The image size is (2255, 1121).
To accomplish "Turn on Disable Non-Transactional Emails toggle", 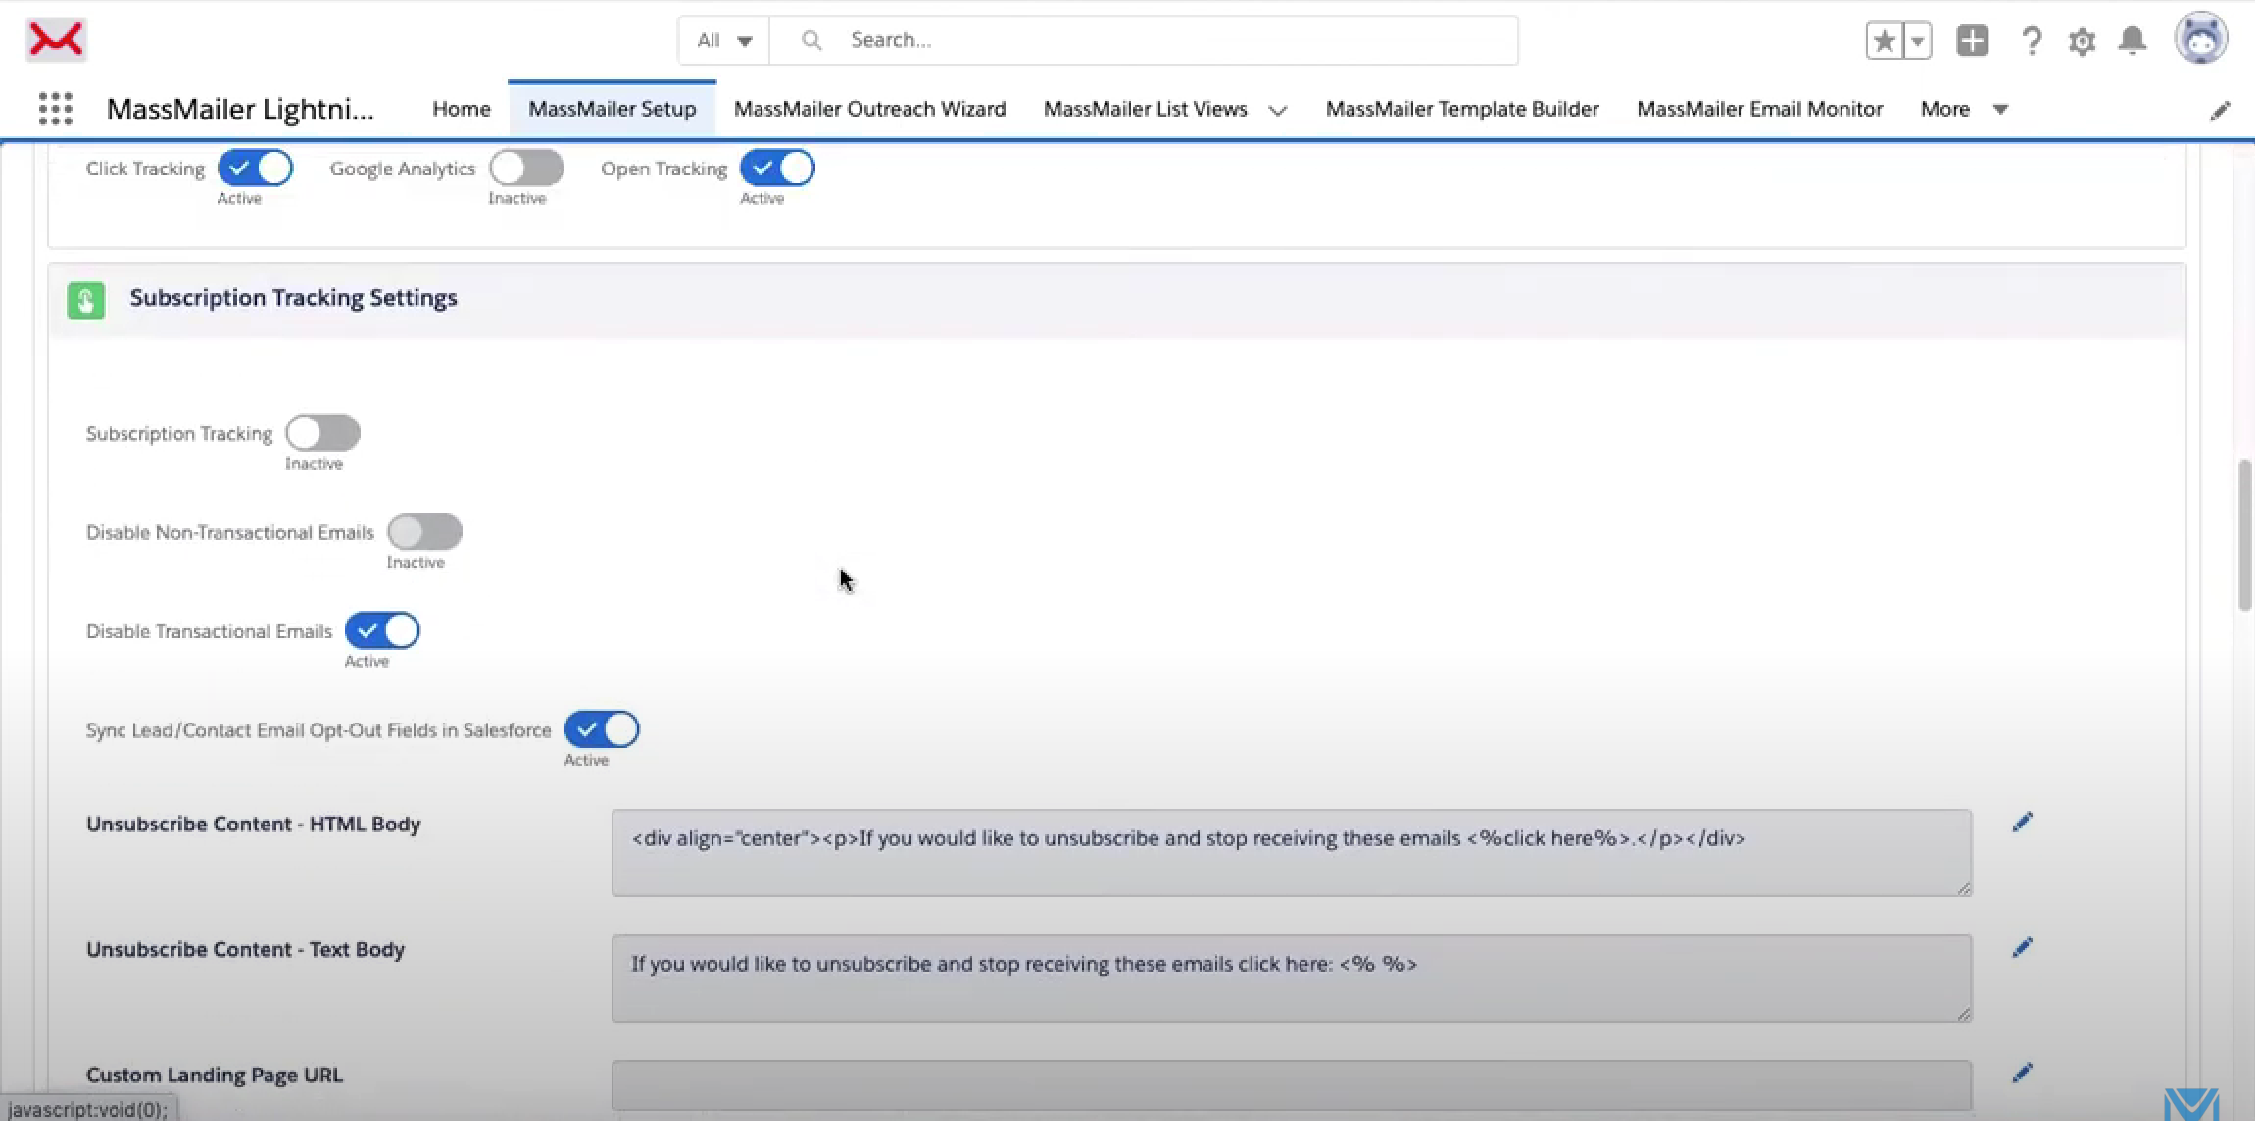I will click(425, 532).
